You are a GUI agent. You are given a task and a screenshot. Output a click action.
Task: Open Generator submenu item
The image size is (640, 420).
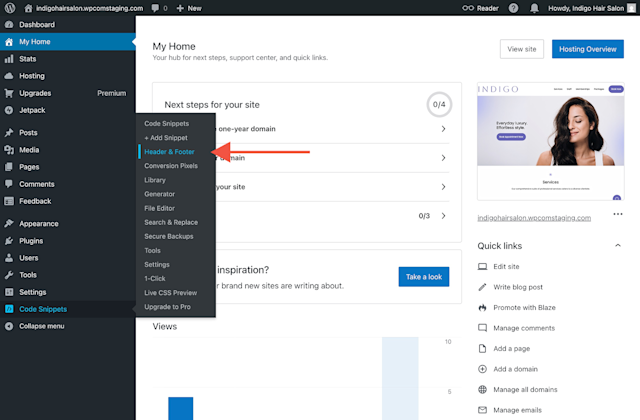point(159,194)
